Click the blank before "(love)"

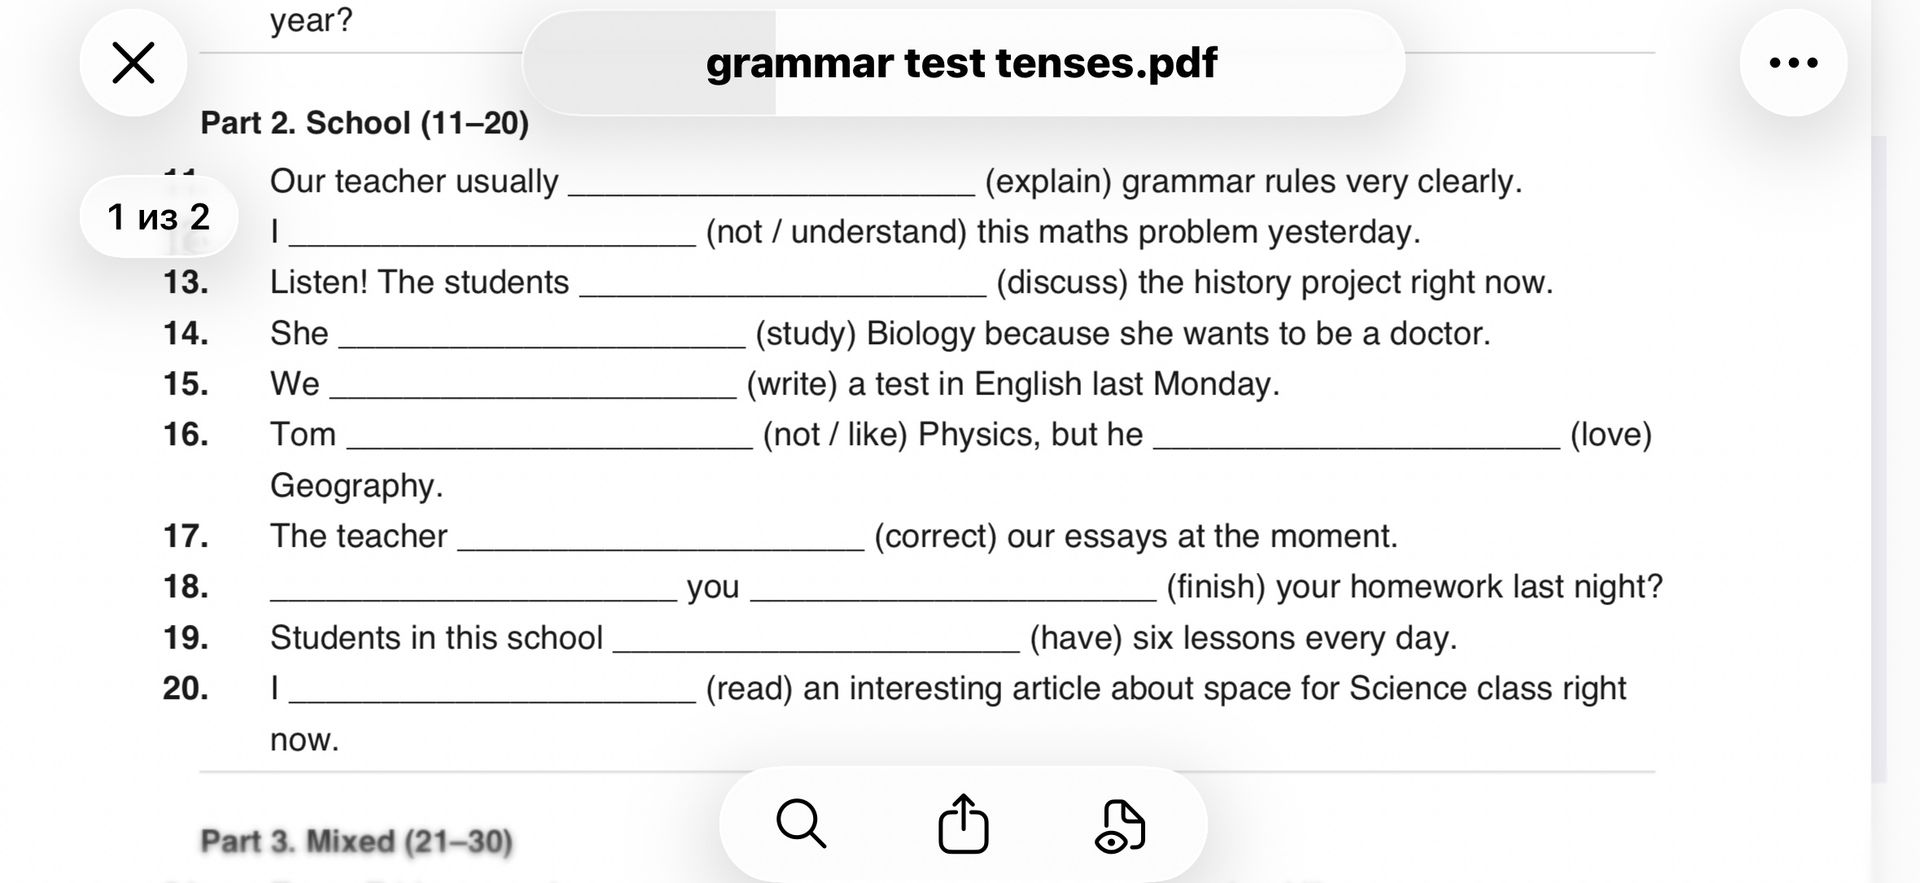1357,438
